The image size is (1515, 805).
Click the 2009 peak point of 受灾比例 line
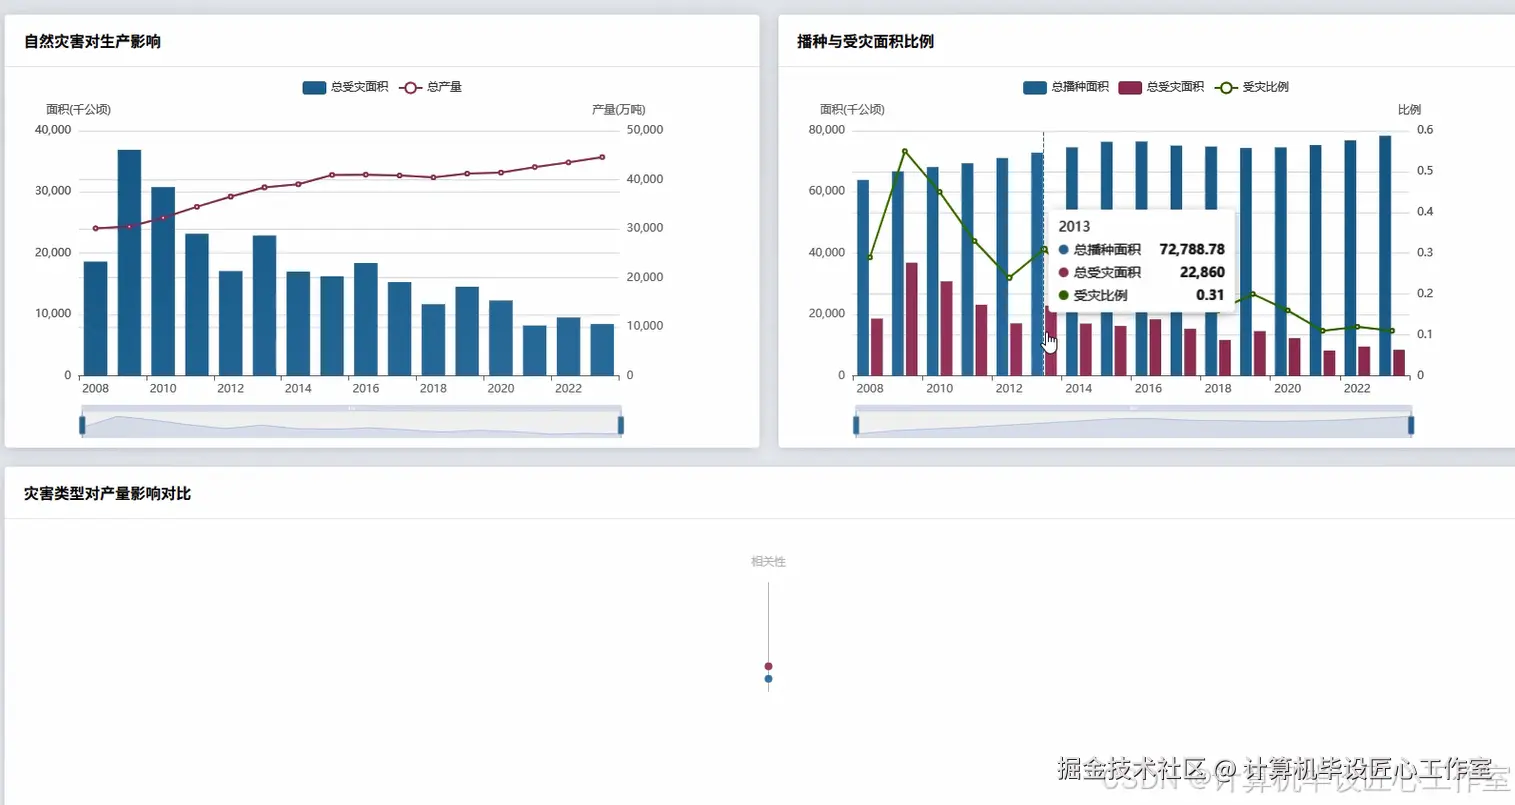tap(905, 152)
